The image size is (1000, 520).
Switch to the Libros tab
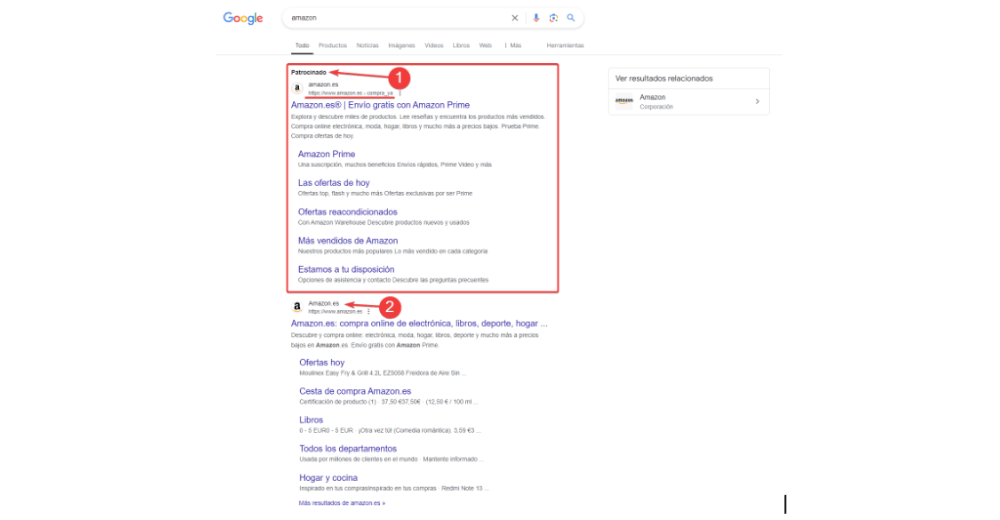461,46
